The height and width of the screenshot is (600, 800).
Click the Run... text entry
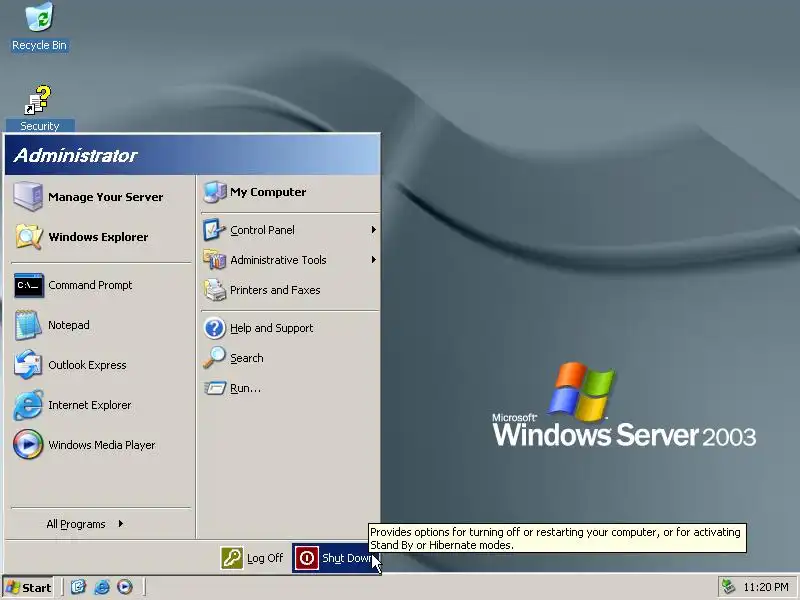point(245,388)
